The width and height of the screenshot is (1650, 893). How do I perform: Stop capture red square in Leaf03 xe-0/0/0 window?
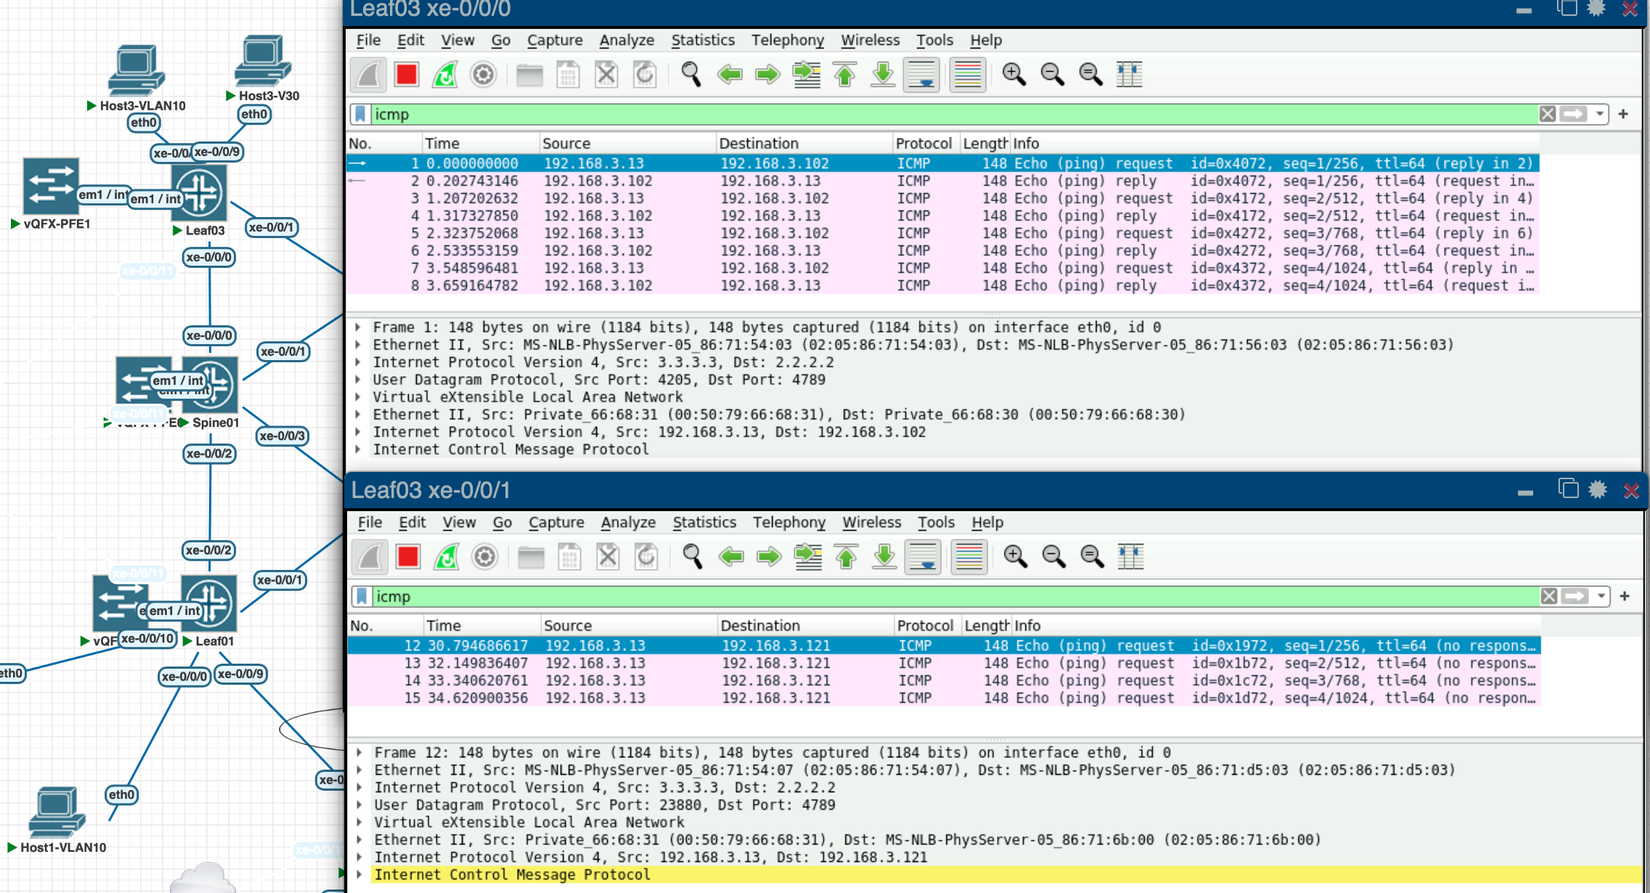point(406,75)
